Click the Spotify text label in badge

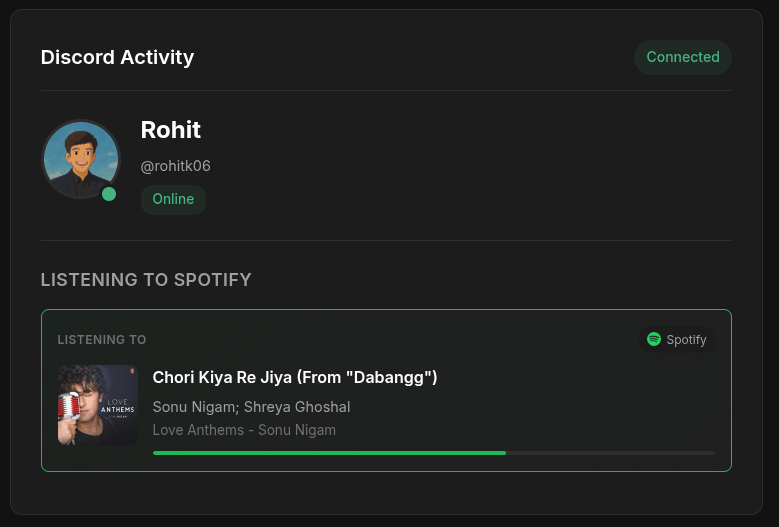point(686,340)
